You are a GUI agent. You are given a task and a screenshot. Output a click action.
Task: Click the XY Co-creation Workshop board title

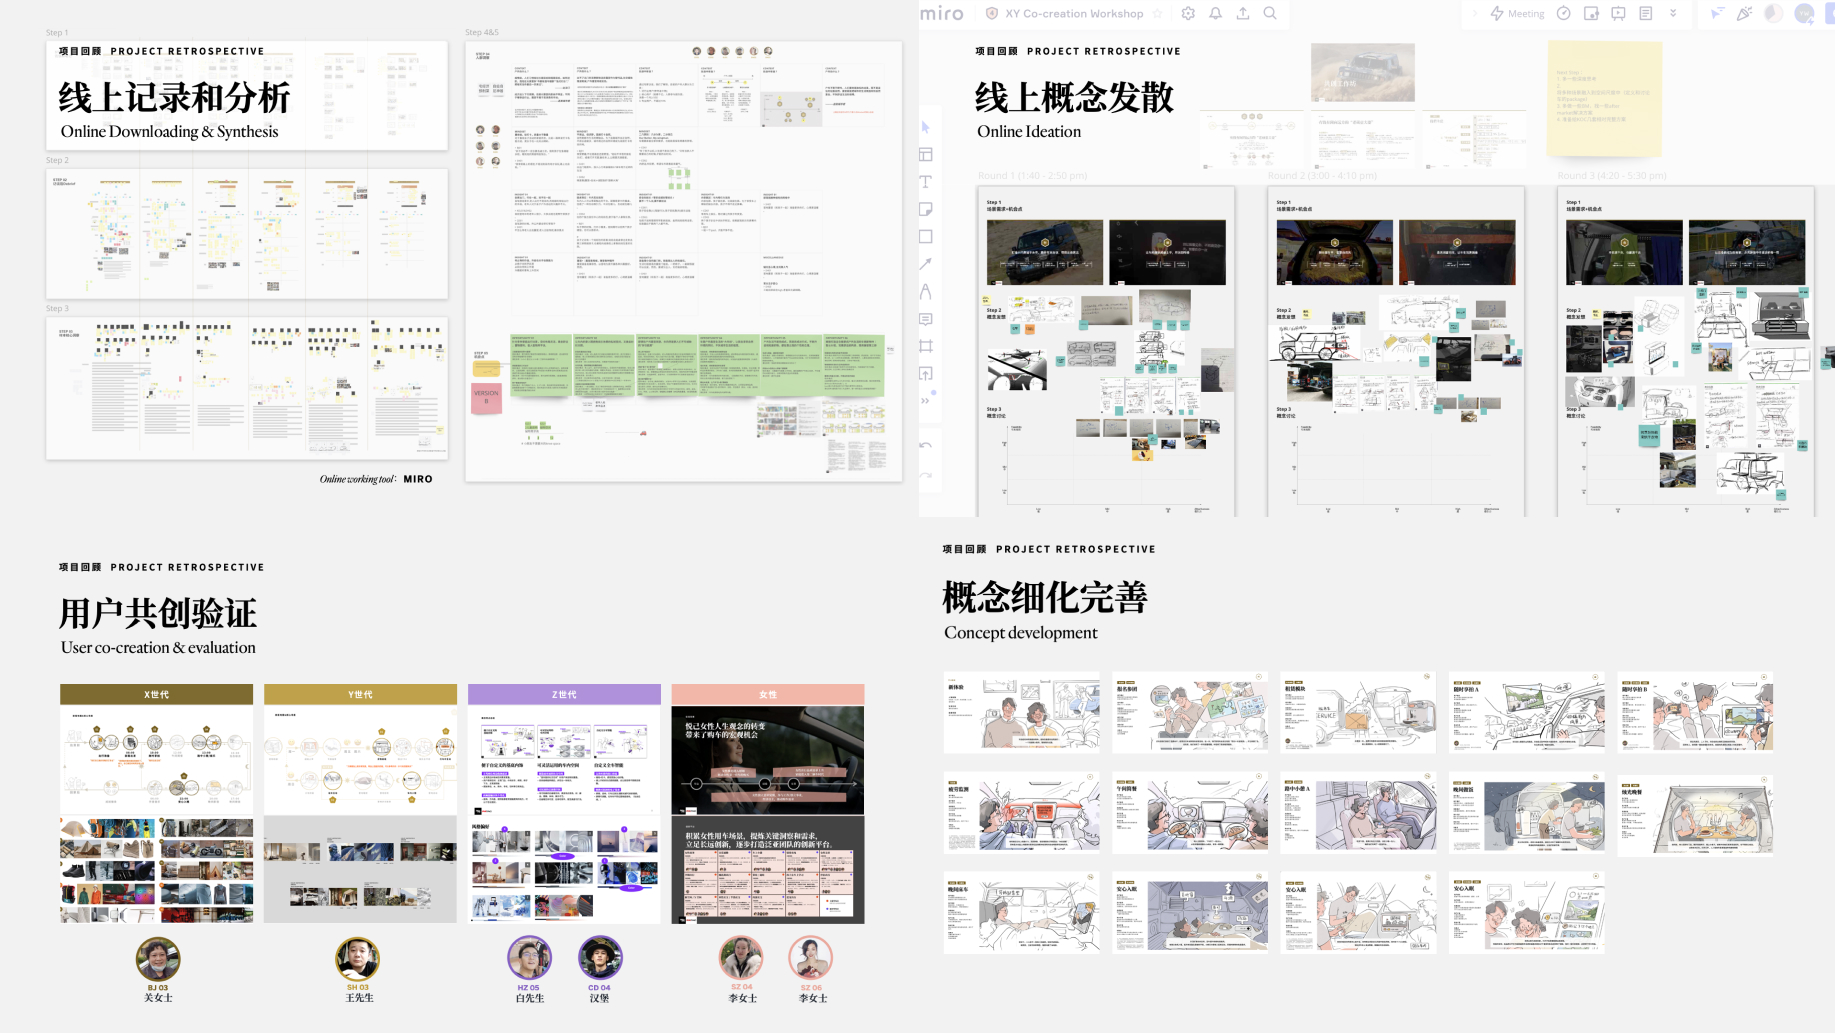[x=1074, y=14]
